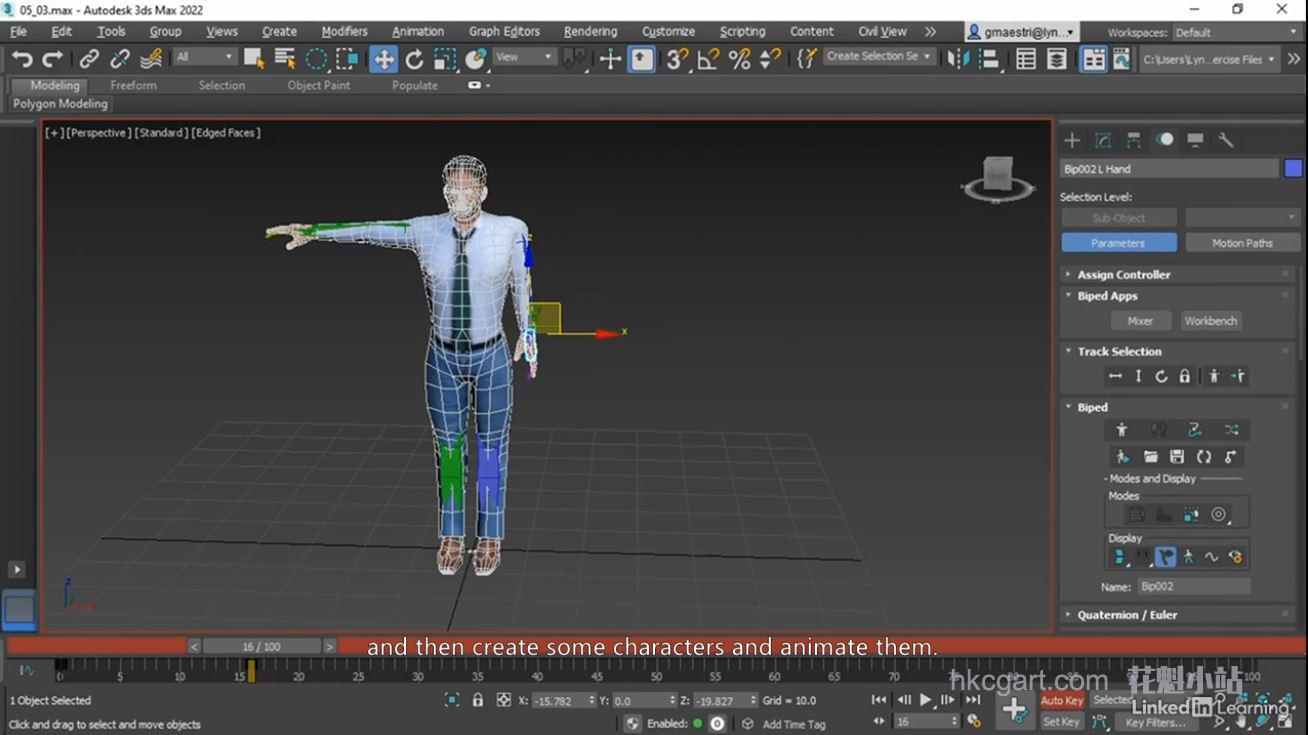Activate the Select and Link tool
This screenshot has height=735, width=1308.
(x=89, y=59)
